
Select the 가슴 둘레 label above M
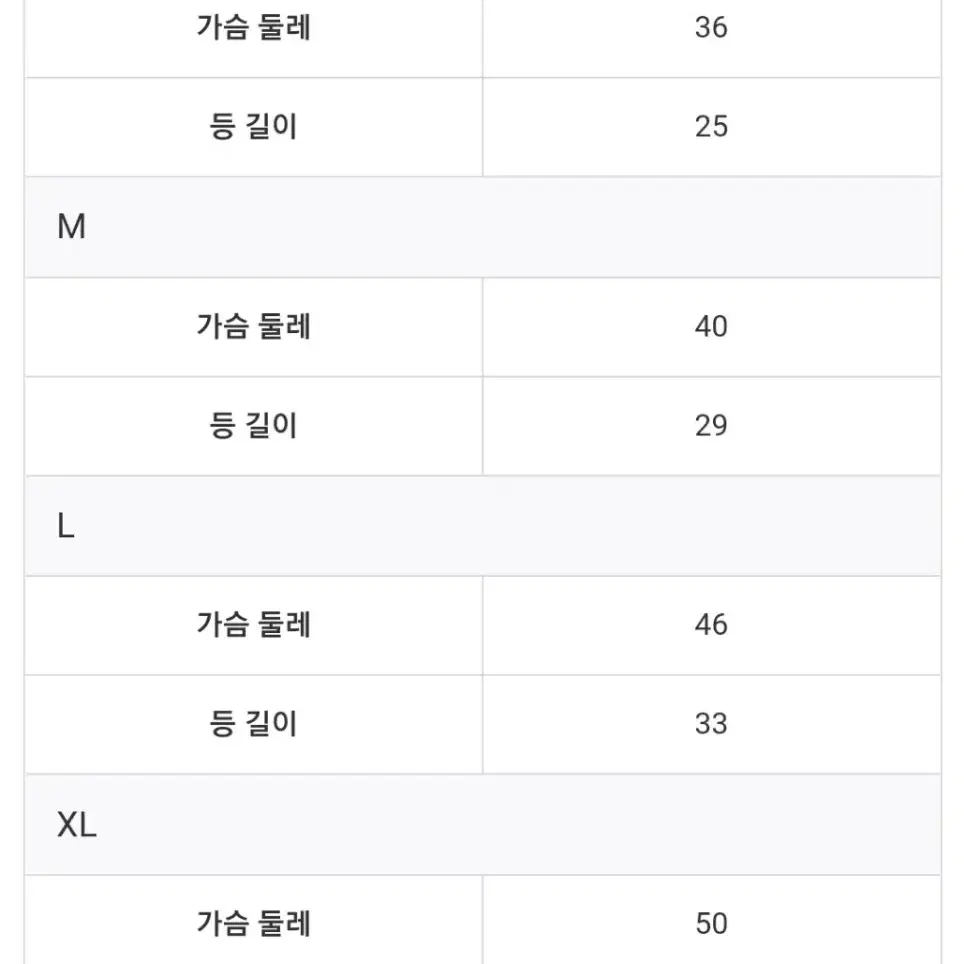[x=253, y=28]
